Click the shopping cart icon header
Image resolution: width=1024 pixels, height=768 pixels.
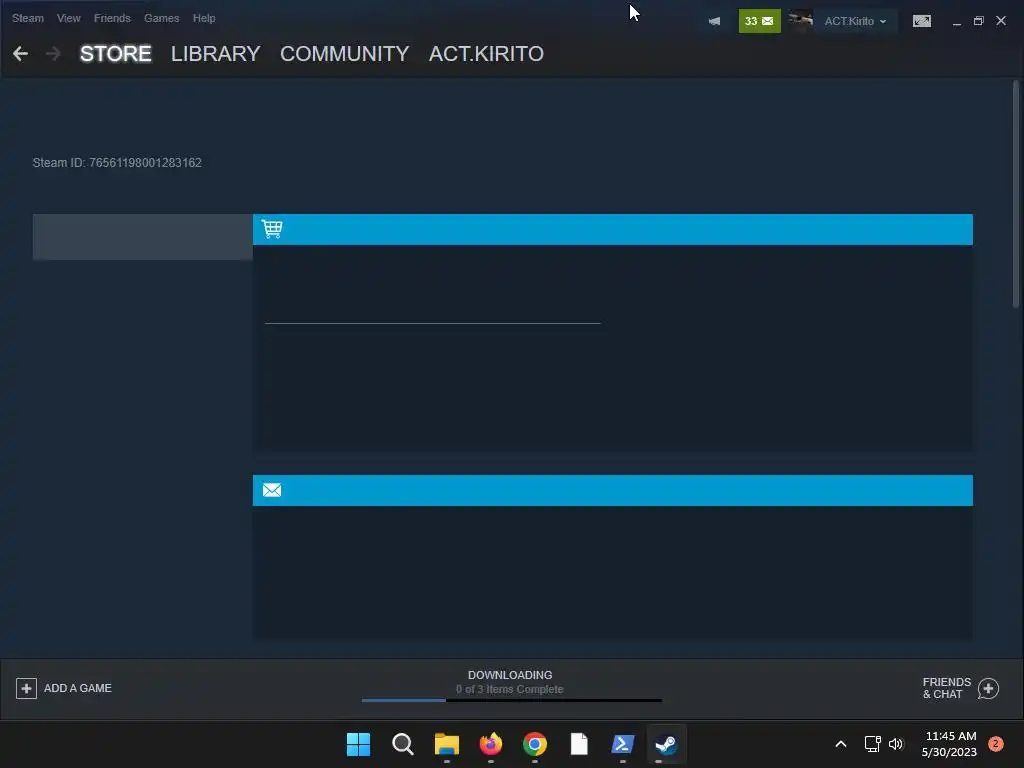coord(272,229)
